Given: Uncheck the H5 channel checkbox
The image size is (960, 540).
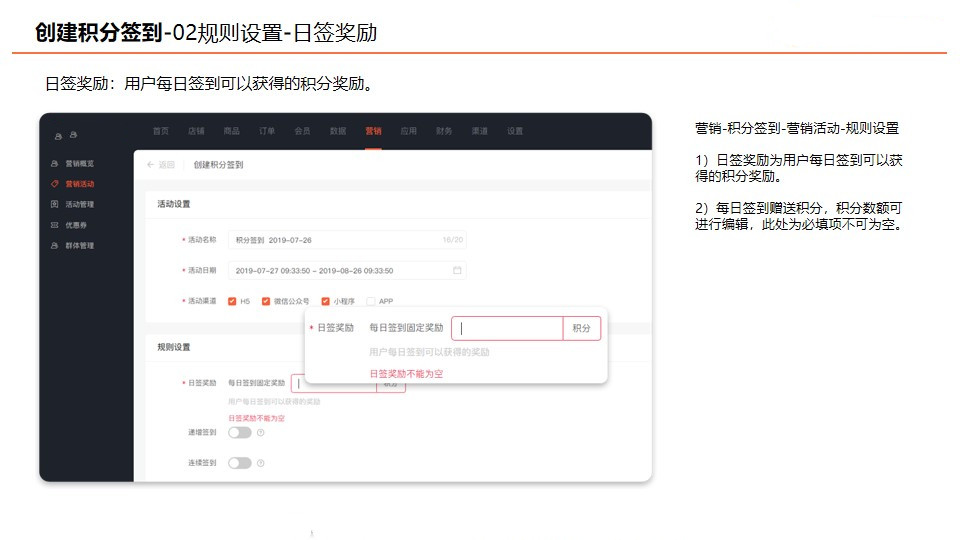Looking at the screenshot, I should (232, 301).
